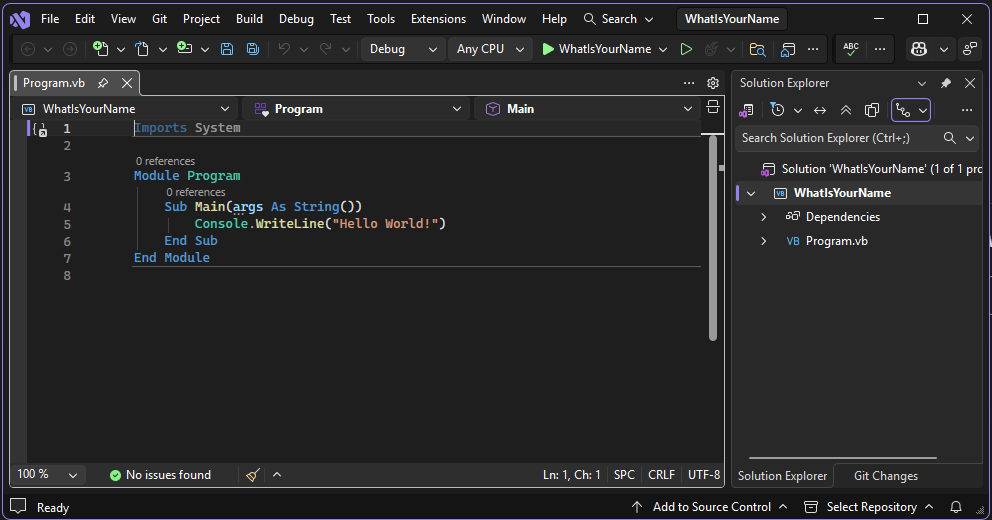
Task: Open GitHub Copilot icon in toolbar
Action: pos(920,49)
